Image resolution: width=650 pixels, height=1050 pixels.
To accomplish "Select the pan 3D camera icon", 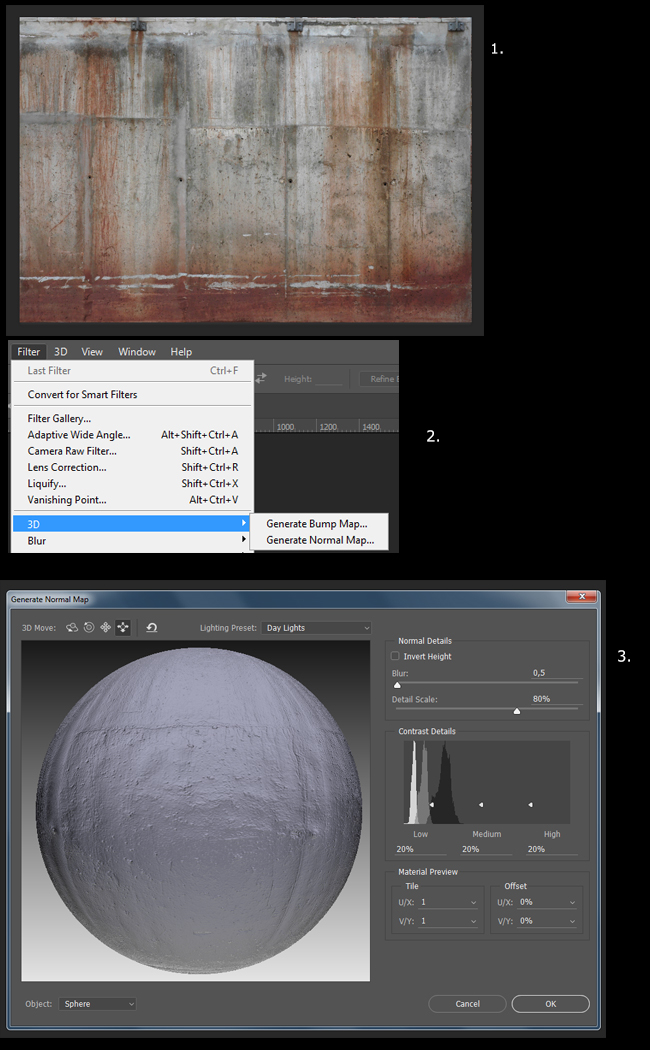I will [x=105, y=628].
